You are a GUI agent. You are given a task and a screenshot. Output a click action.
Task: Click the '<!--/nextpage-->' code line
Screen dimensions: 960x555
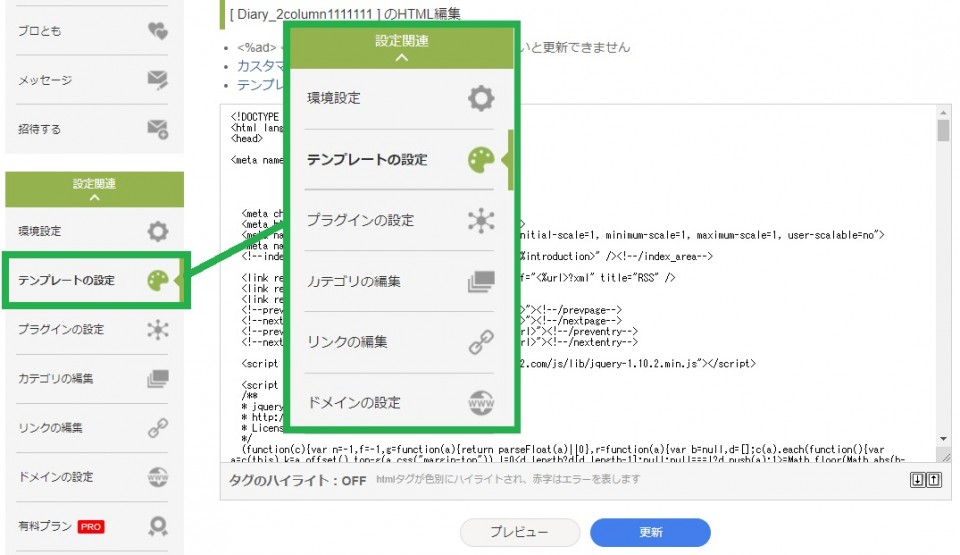point(571,320)
